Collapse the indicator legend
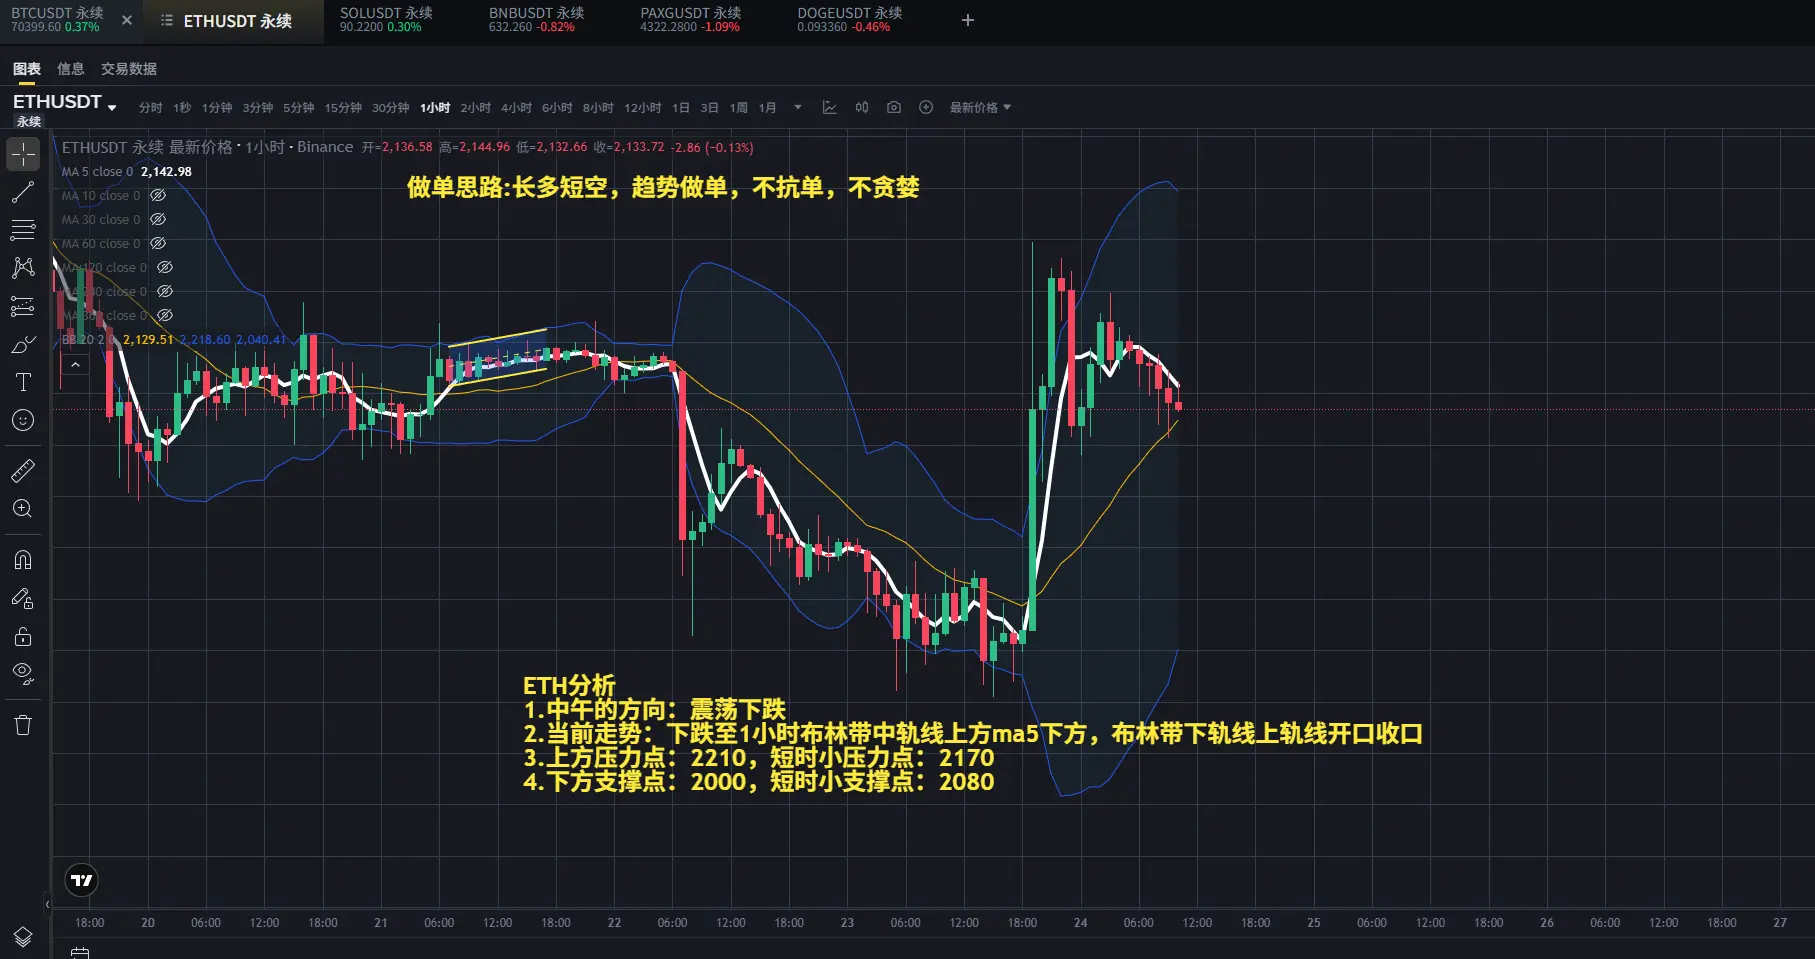Image resolution: width=1815 pixels, height=959 pixels. [x=75, y=366]
